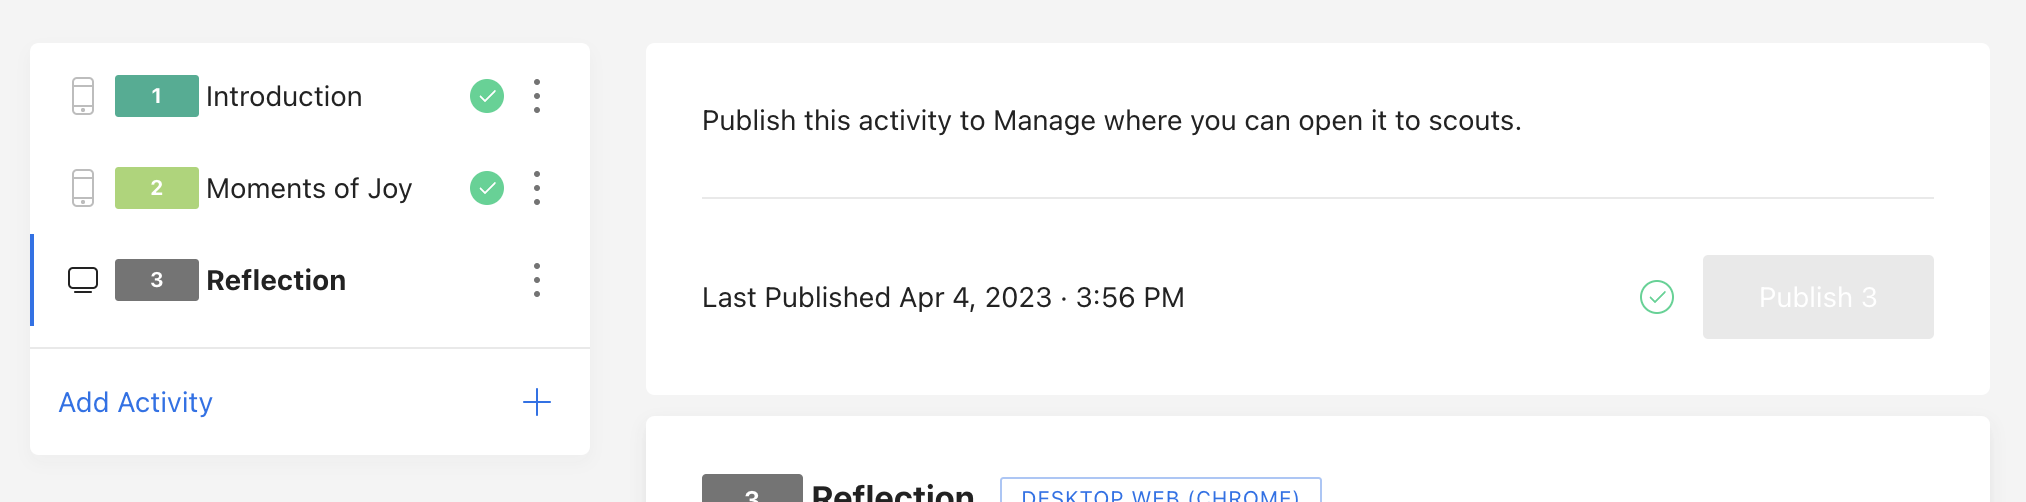Click the green number 1 badge
Viewport: 2026px width, 502px height.
[x=157, y=96]
